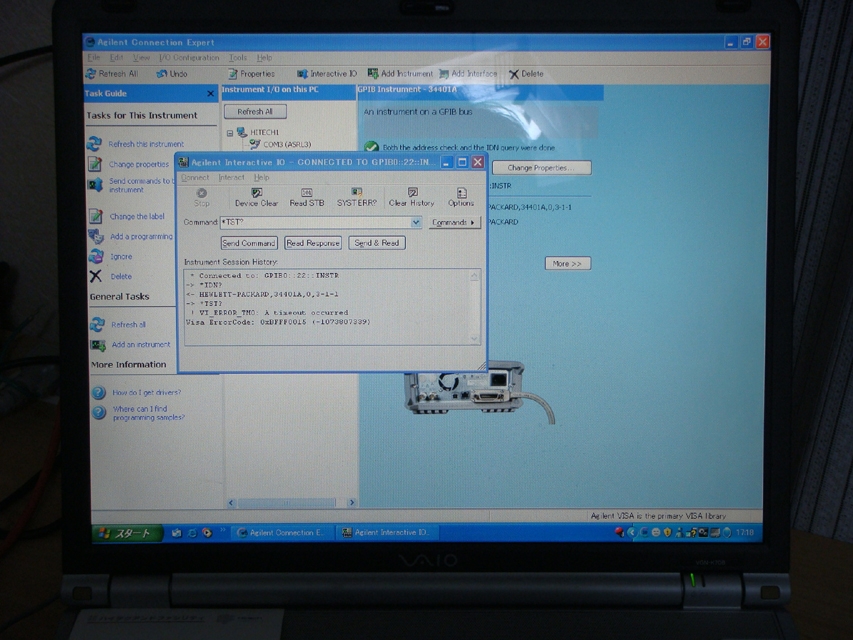Click the Refresh this instrument task icon
Viewport: 853px width, 640px height.
coord(95,144)
